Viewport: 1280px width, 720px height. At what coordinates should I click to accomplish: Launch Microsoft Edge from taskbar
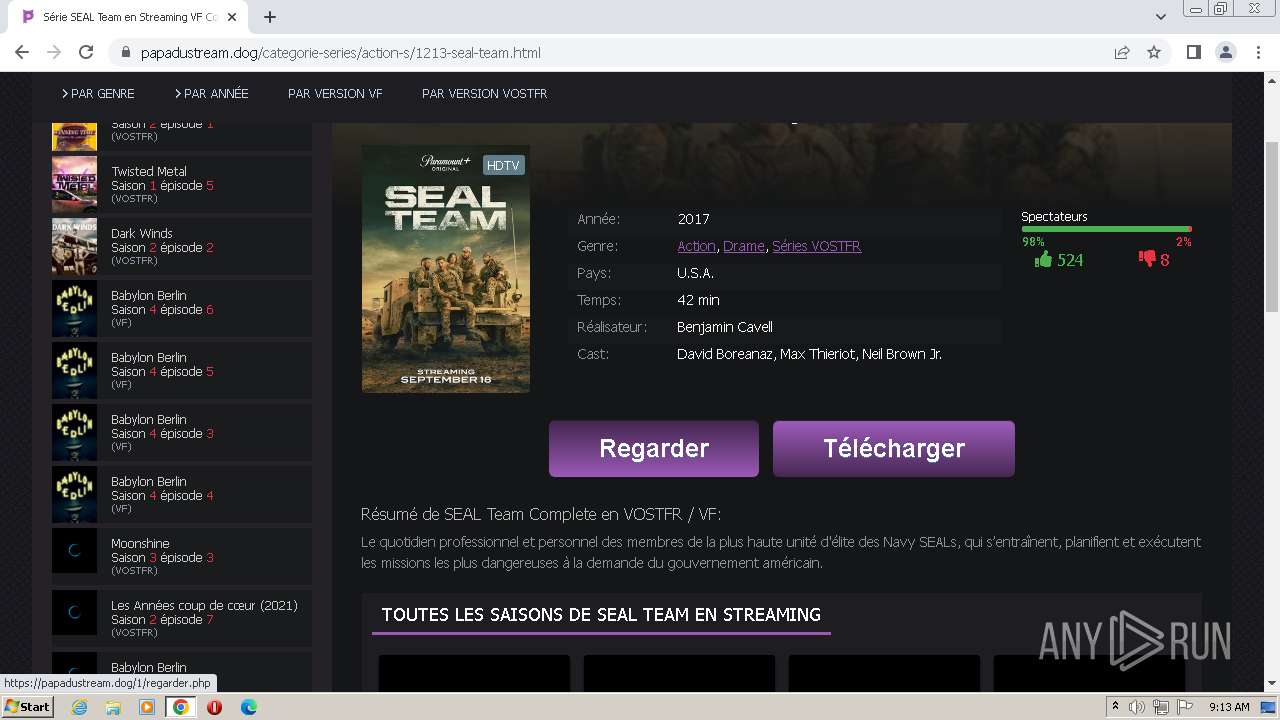[248, 707]
